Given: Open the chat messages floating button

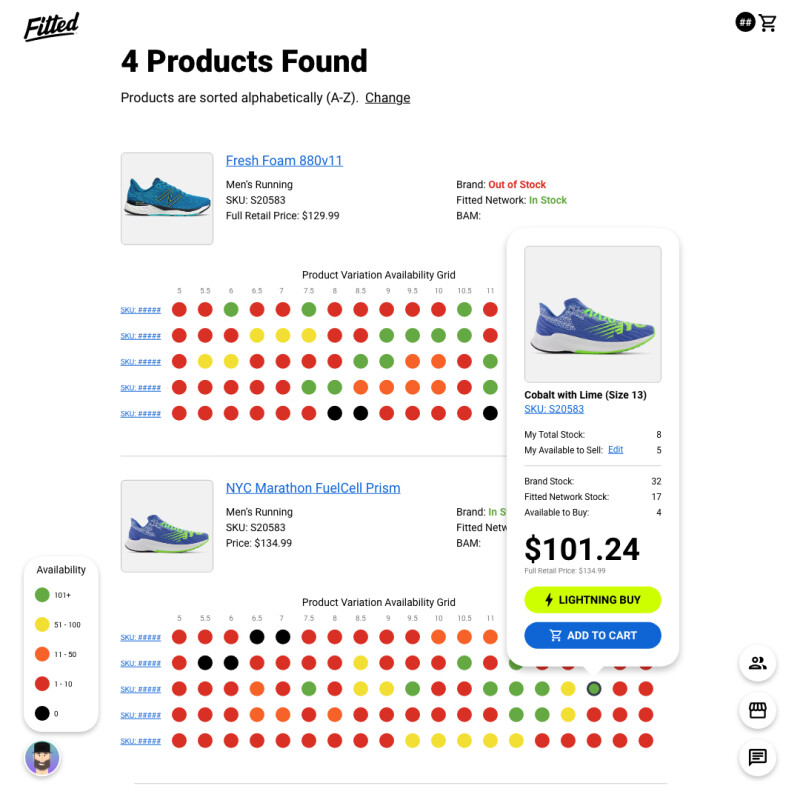Looking at the screenshot, I should [x=757, y=757].
